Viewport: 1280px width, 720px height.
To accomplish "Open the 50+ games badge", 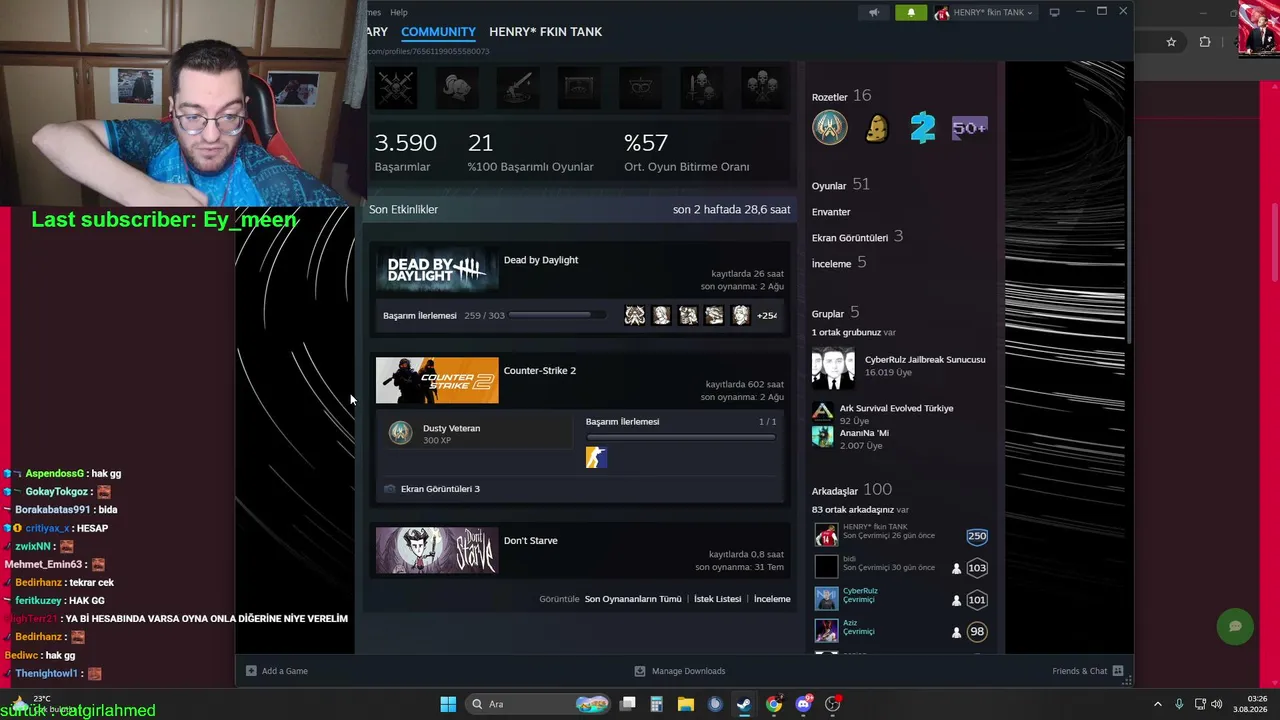I will (969, 128).
